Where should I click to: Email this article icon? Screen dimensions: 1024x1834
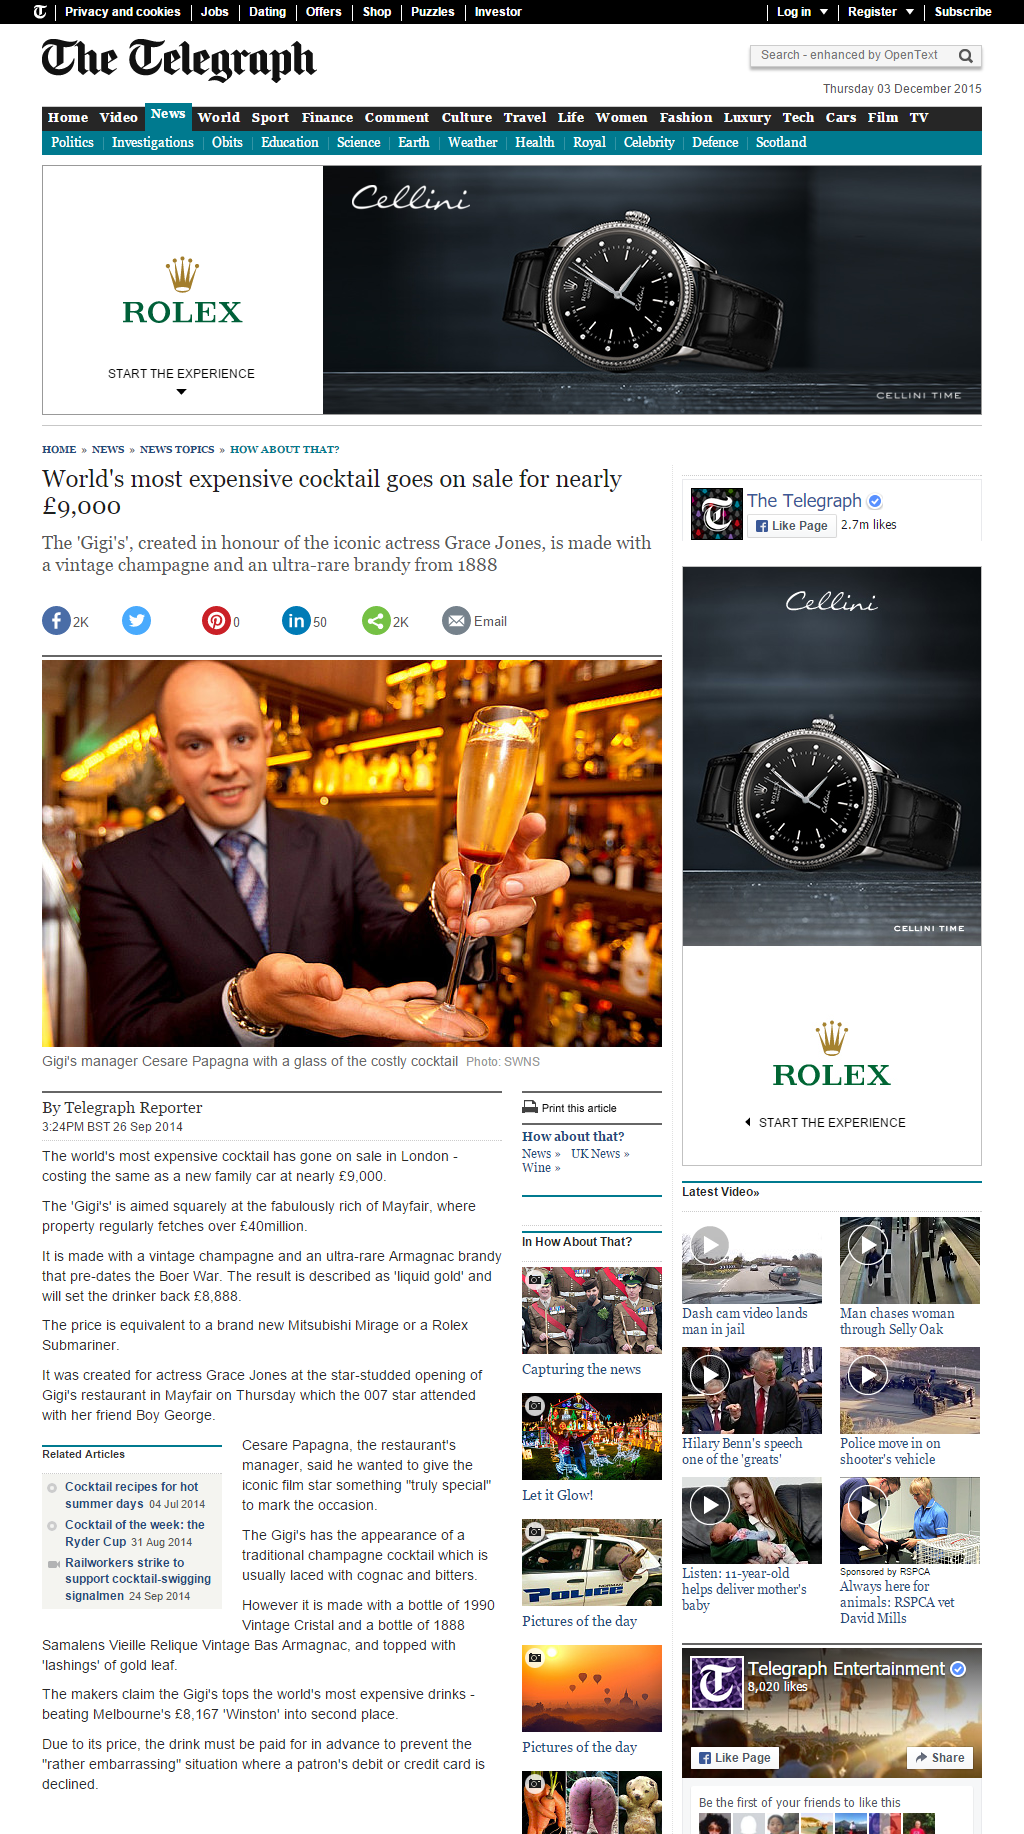click(456, 621)
